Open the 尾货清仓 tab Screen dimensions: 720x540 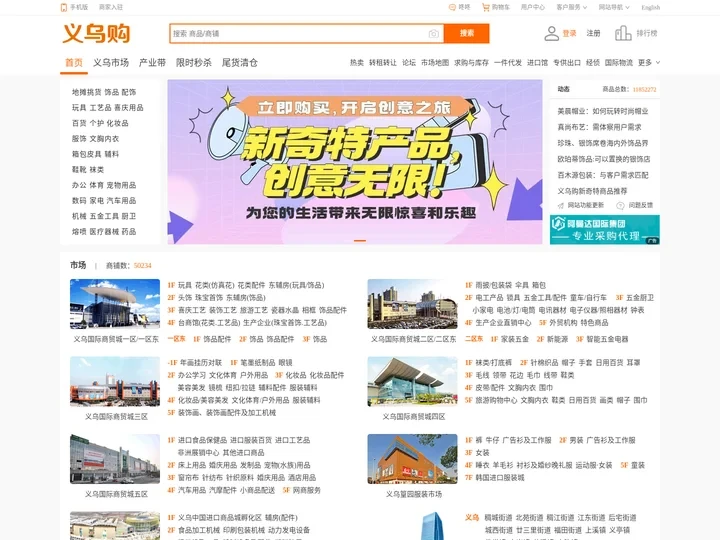(x=240, y=62)
